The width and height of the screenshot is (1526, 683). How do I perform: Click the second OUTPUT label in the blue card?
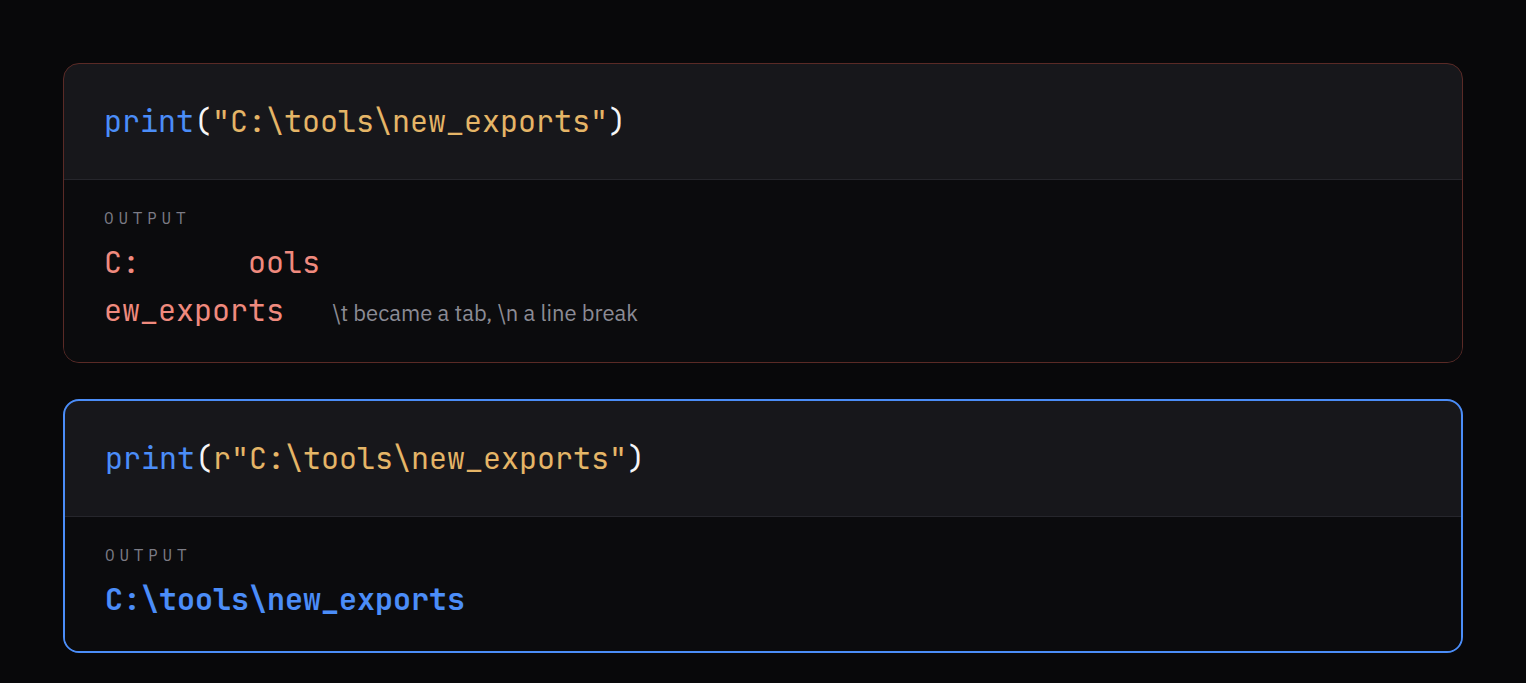(146, 555)
